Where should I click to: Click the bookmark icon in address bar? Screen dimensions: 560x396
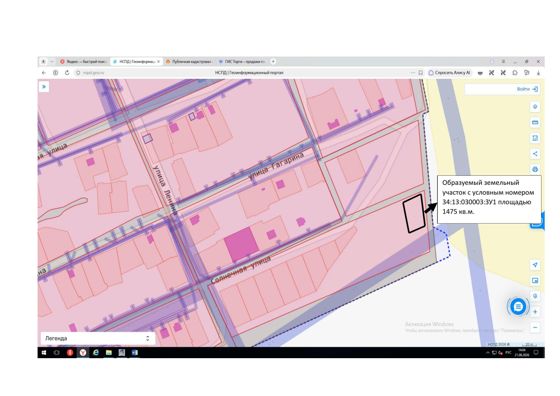pos(420,72)
